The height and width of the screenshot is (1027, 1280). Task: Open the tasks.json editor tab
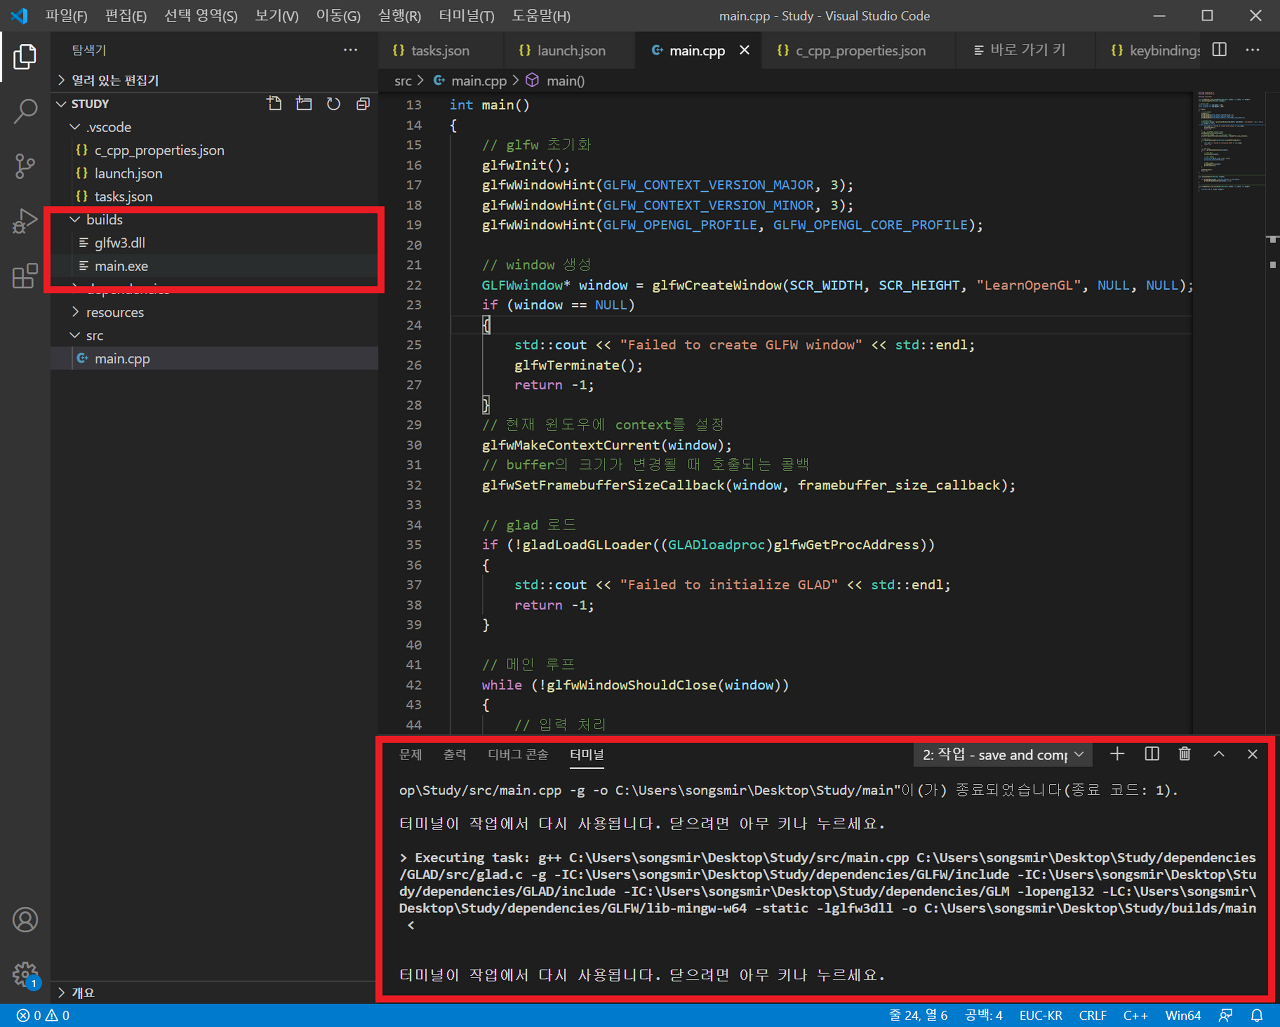tap(440, 49)
